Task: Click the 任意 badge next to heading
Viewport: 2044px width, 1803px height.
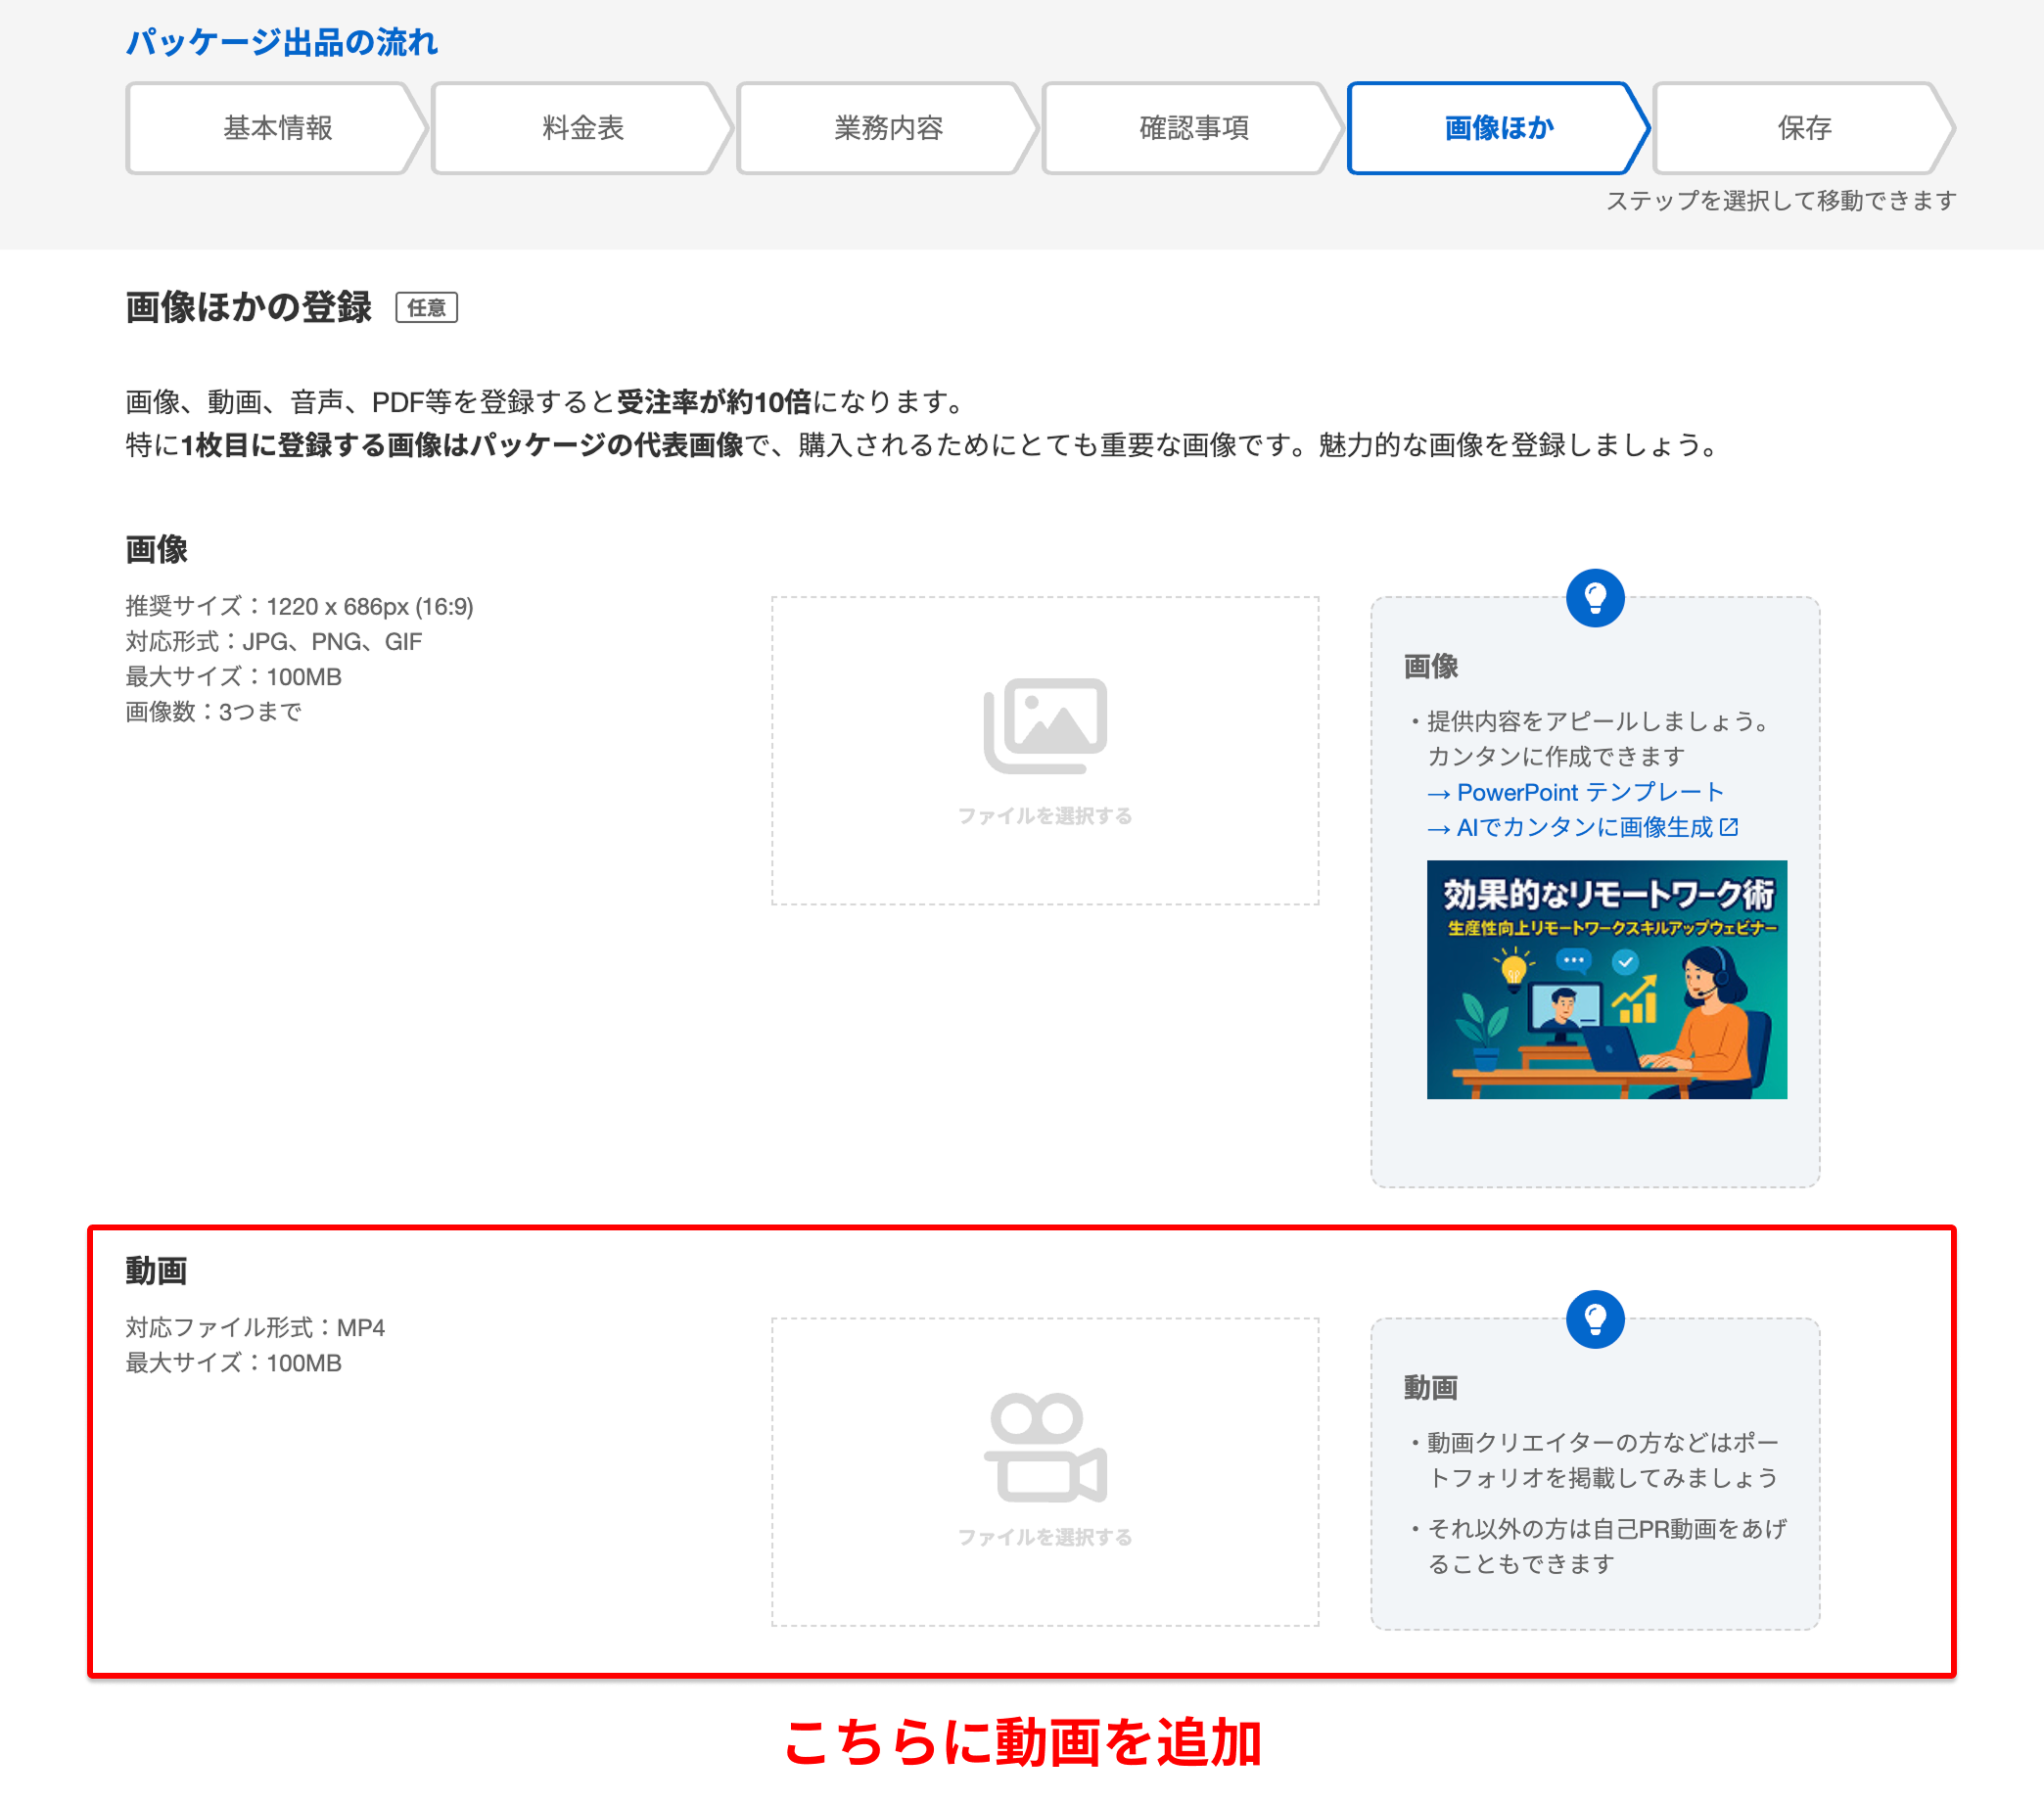Action: tap(426, 307)
